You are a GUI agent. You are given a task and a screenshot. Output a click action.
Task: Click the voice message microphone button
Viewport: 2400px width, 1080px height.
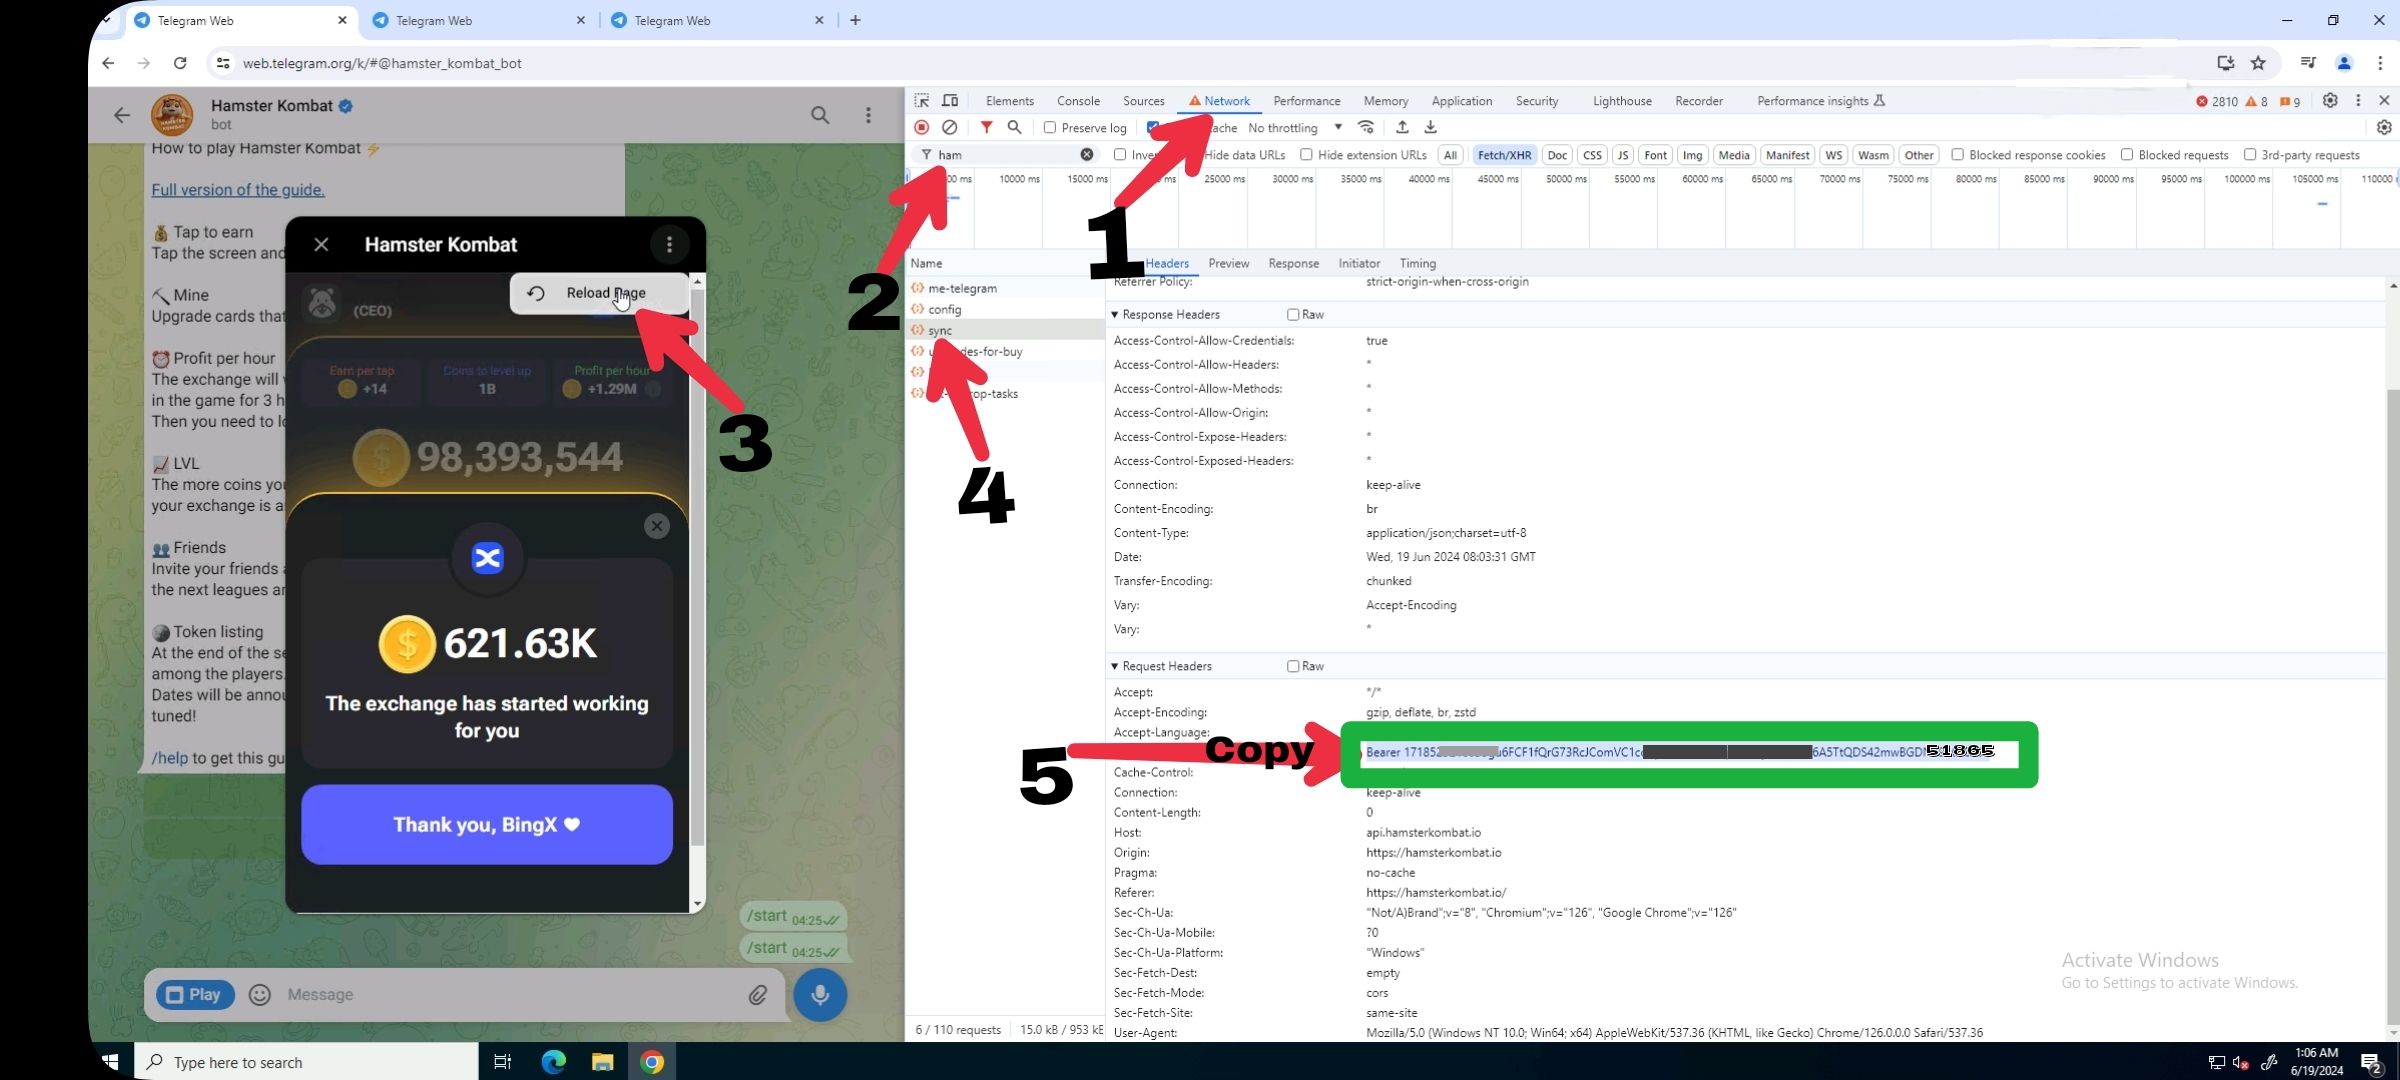tap(819, 994)
